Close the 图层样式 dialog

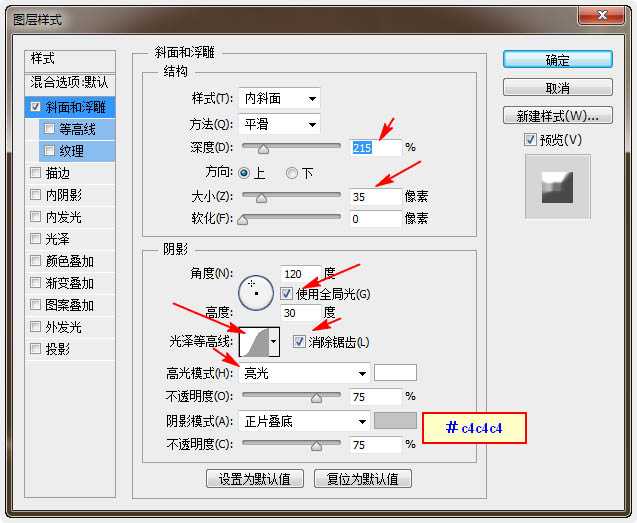(x=602, y=15)
